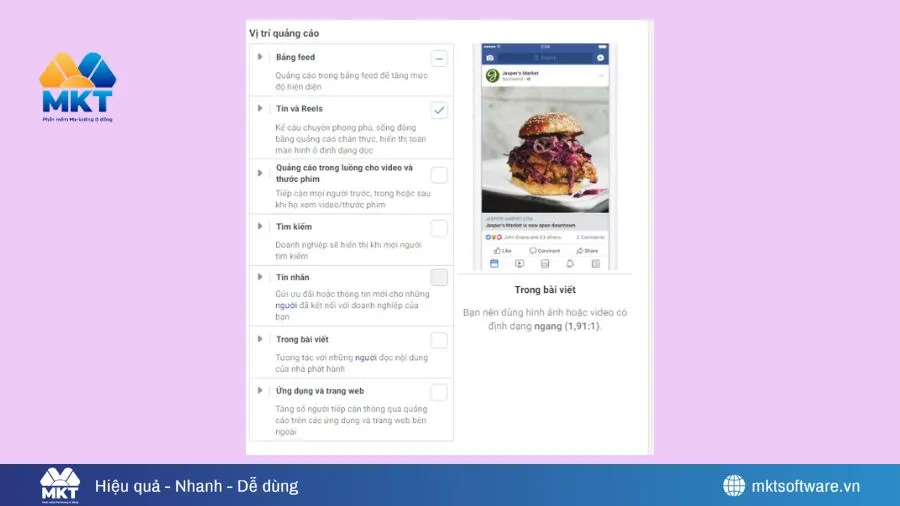Uncheck the Tin và Reels checkbox
900x506 pixels.
tap(439, 110)
